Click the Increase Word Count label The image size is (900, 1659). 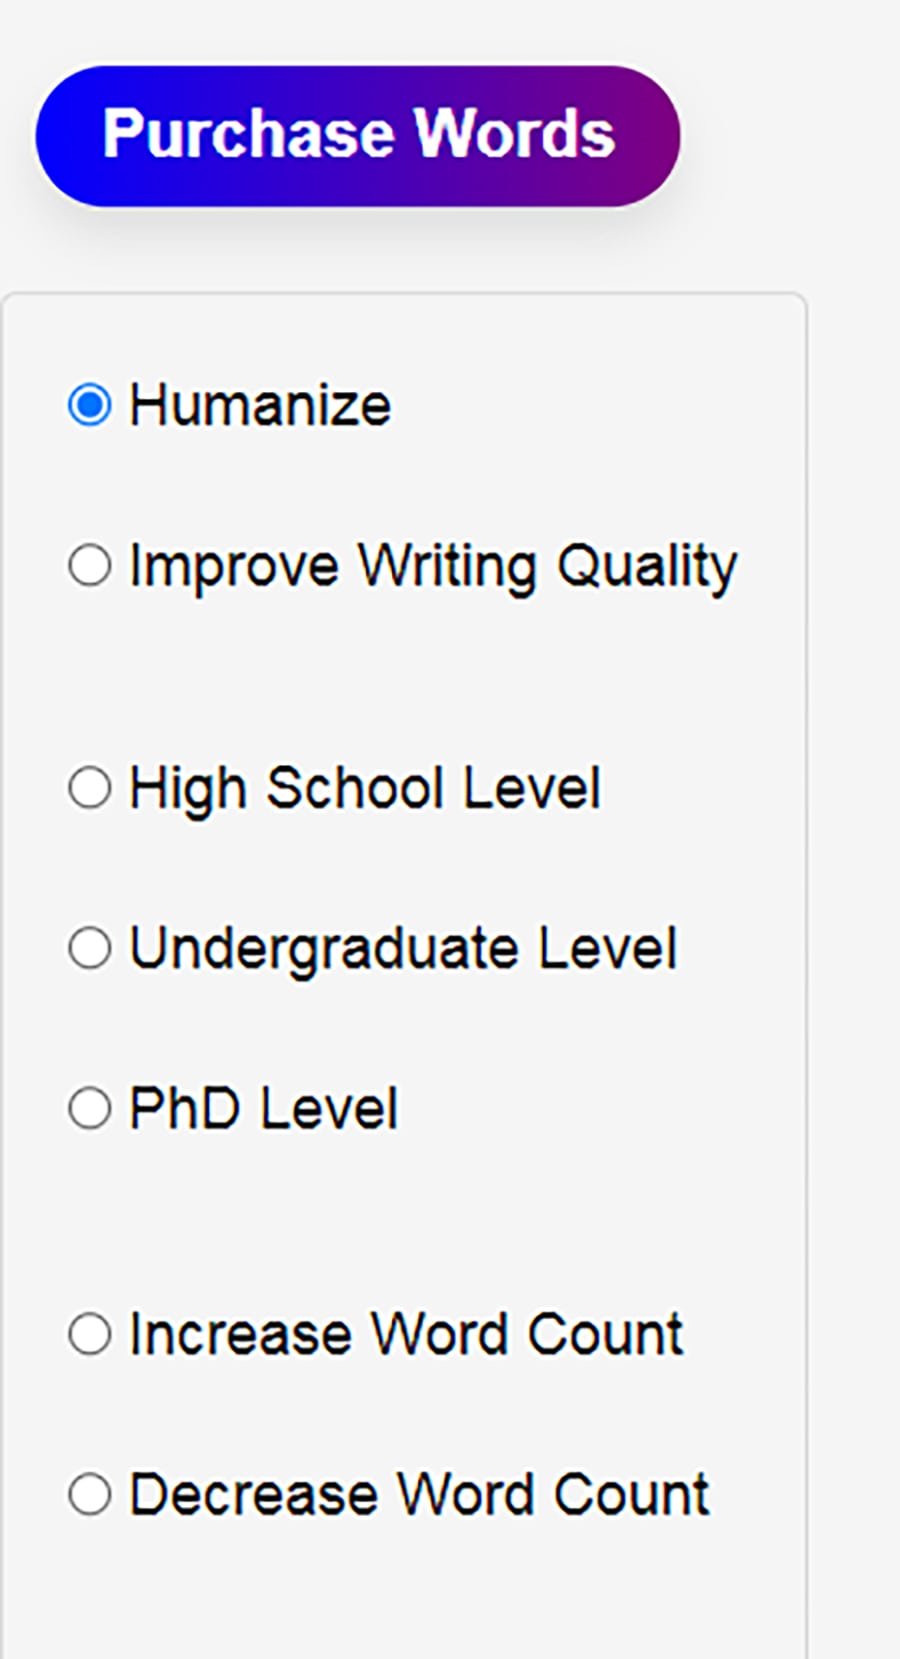(406, 1334)
